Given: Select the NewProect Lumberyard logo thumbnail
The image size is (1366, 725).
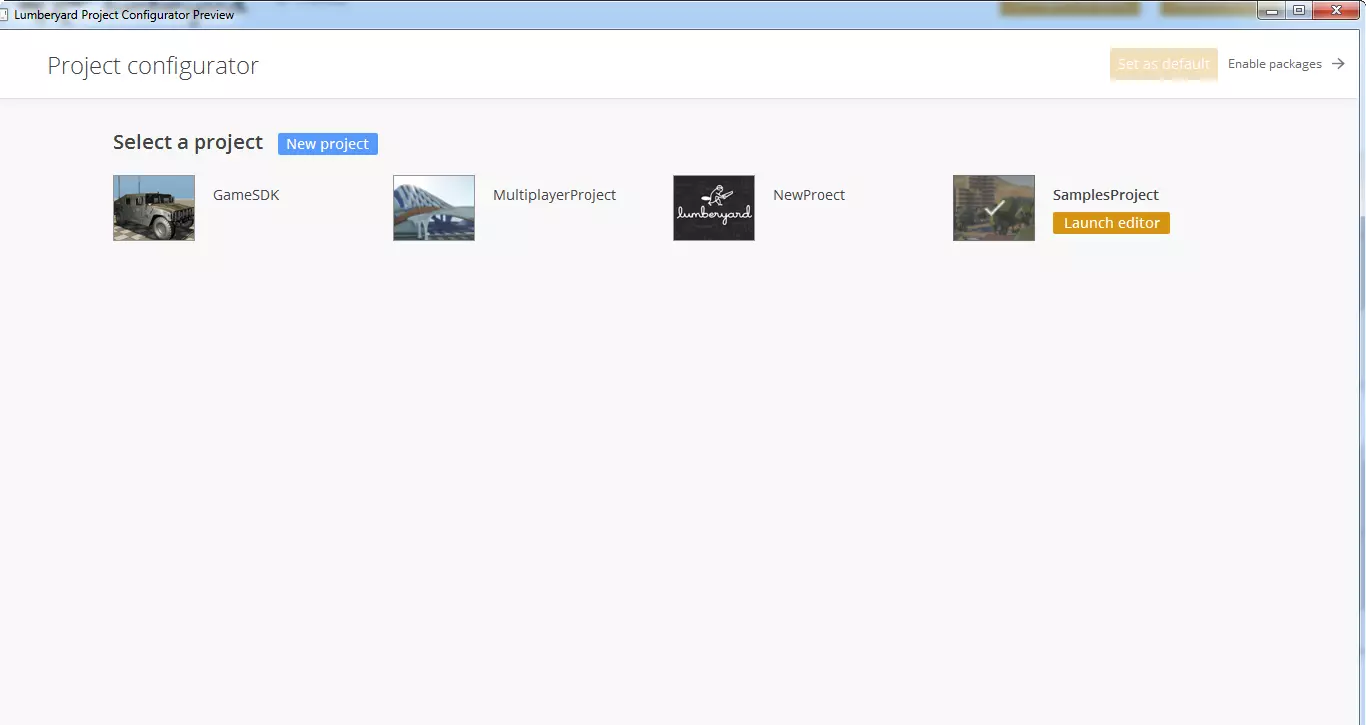Looking at the screenshot, I should pos(713,208).
